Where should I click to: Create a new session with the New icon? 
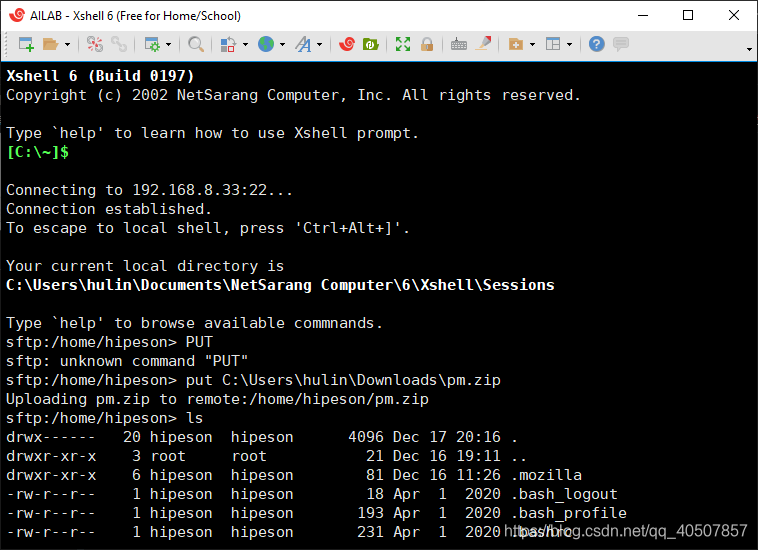pyautogui.click(x=26, y=44)
